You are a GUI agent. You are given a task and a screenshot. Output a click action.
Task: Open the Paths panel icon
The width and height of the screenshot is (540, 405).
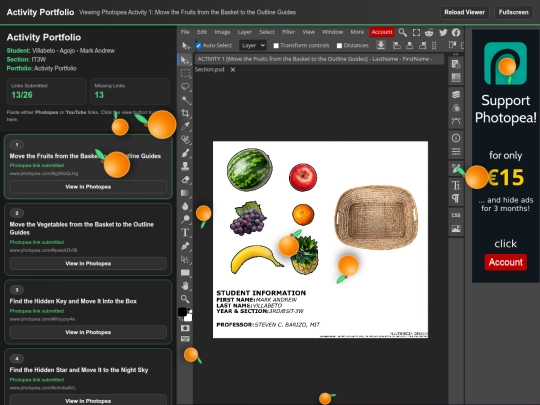[456, 121]
